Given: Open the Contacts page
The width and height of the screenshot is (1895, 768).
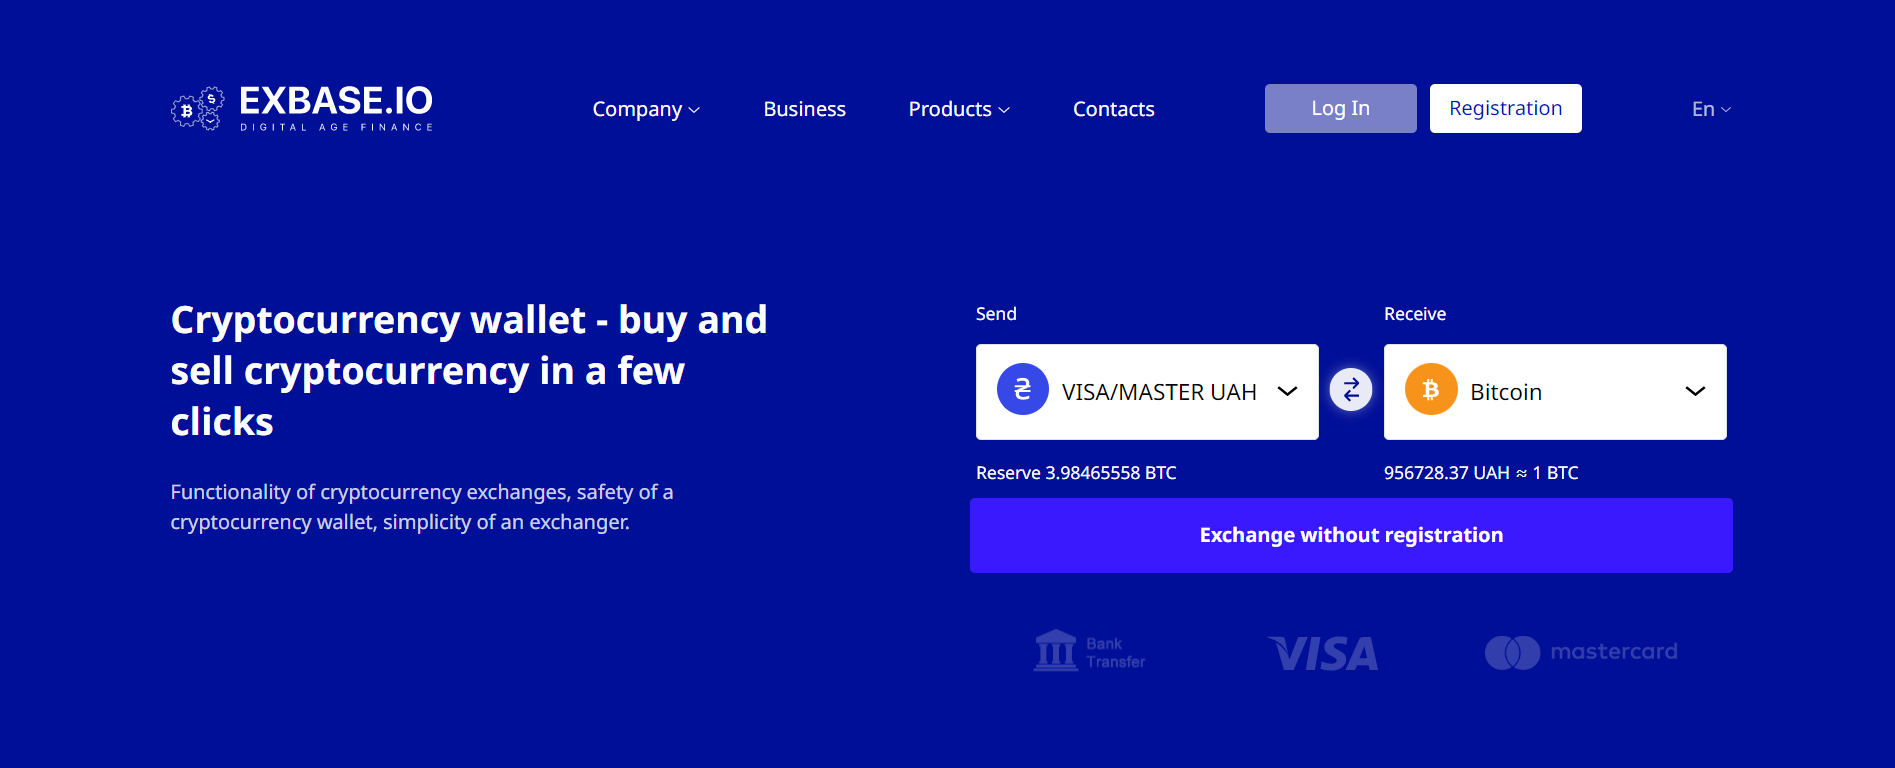Looking at the screenshot, I should (1114, 109).
